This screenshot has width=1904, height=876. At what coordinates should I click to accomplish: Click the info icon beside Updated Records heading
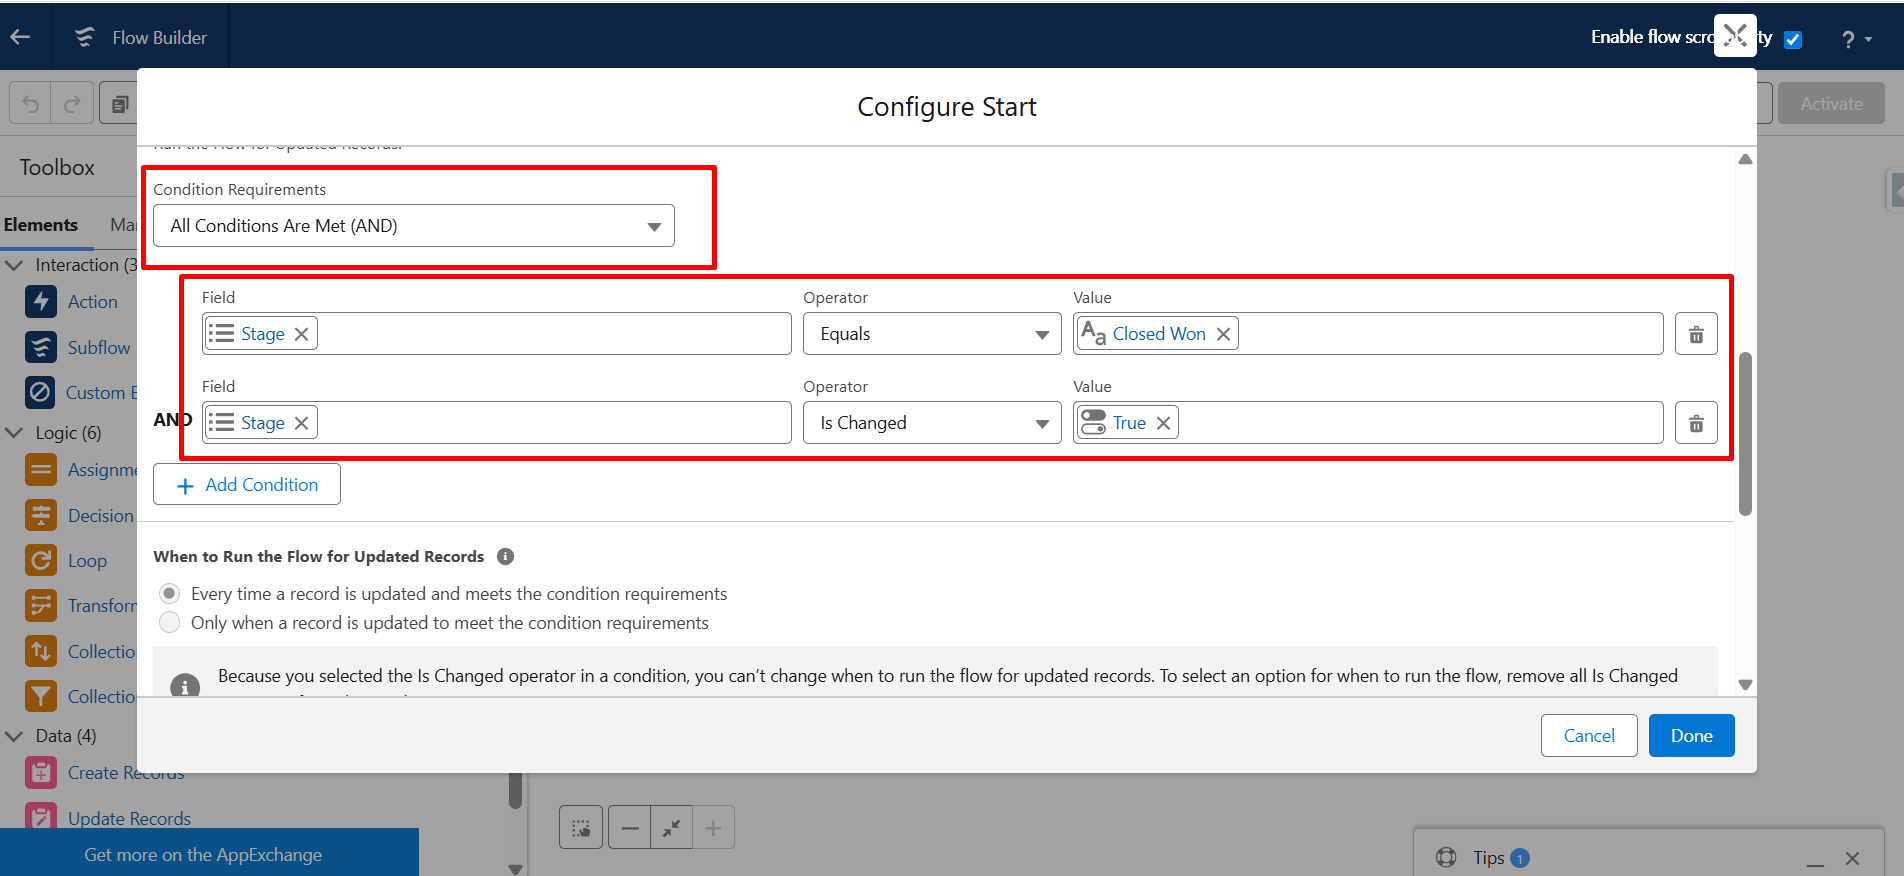click(505, 556)
